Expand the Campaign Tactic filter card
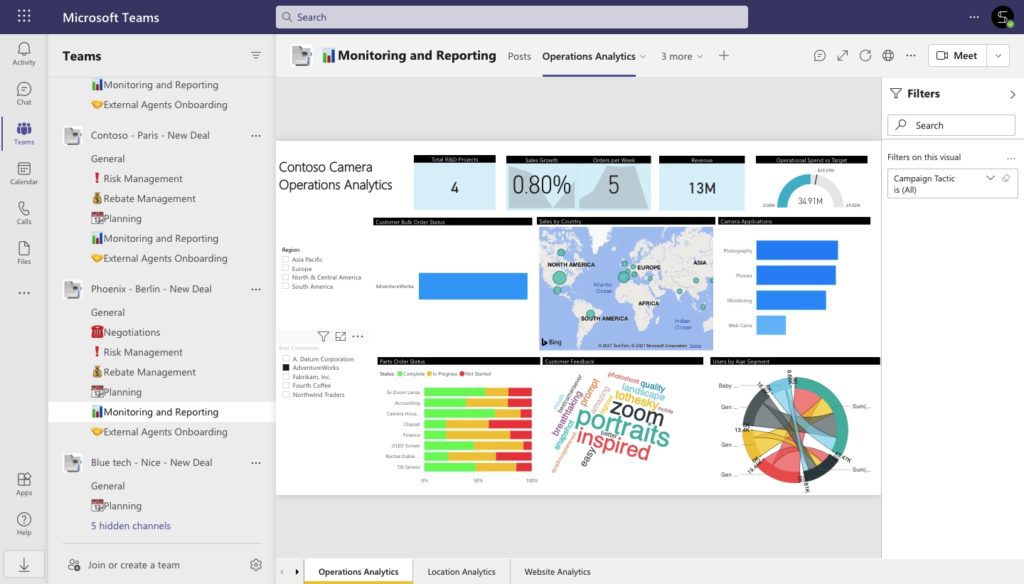Screen dimensions: 1024x584 click(x=990, y=178)
